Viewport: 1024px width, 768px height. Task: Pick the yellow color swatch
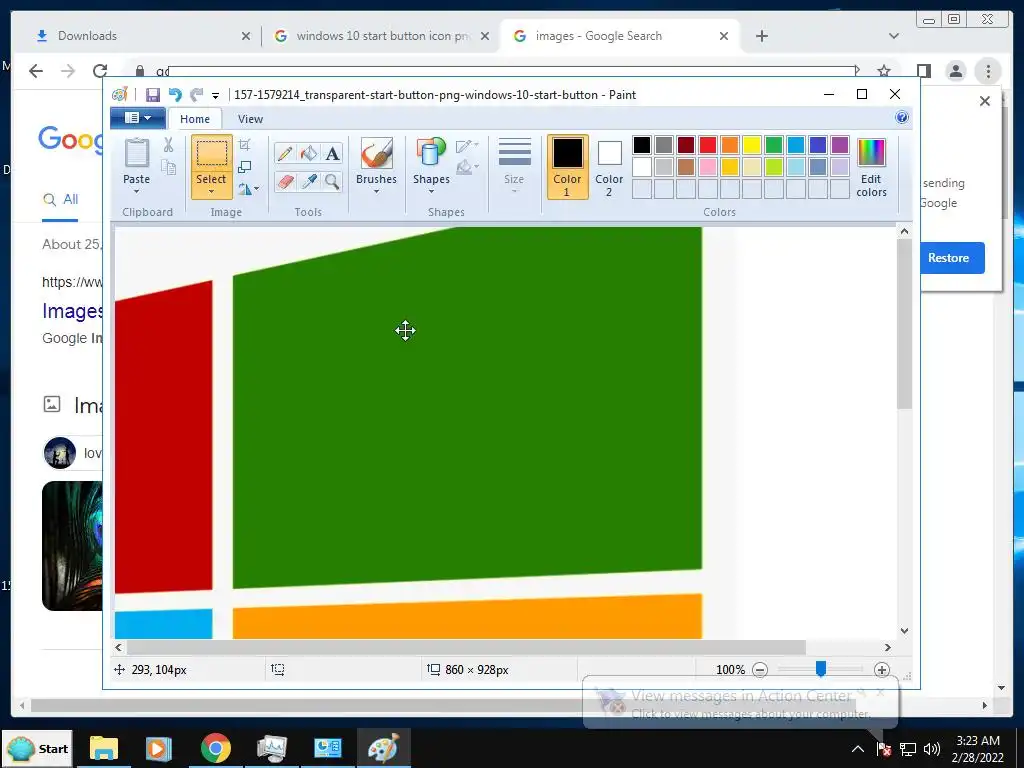point(752,145)
